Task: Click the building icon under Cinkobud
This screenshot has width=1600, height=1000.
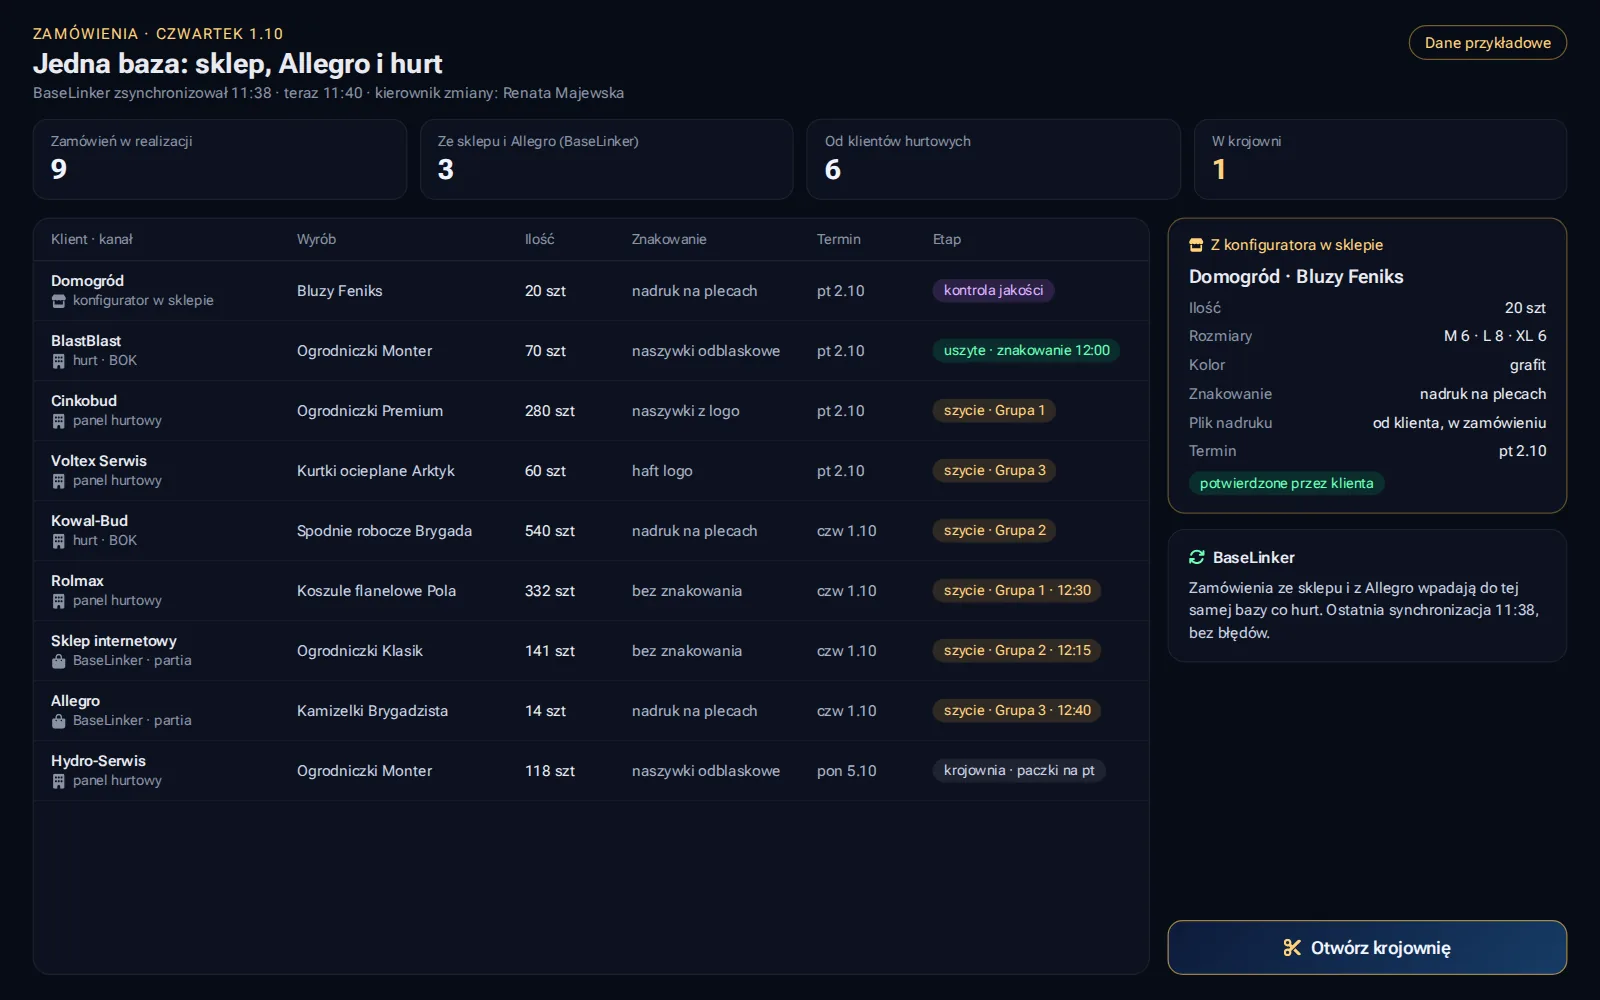Action: (x=58, y=421)
